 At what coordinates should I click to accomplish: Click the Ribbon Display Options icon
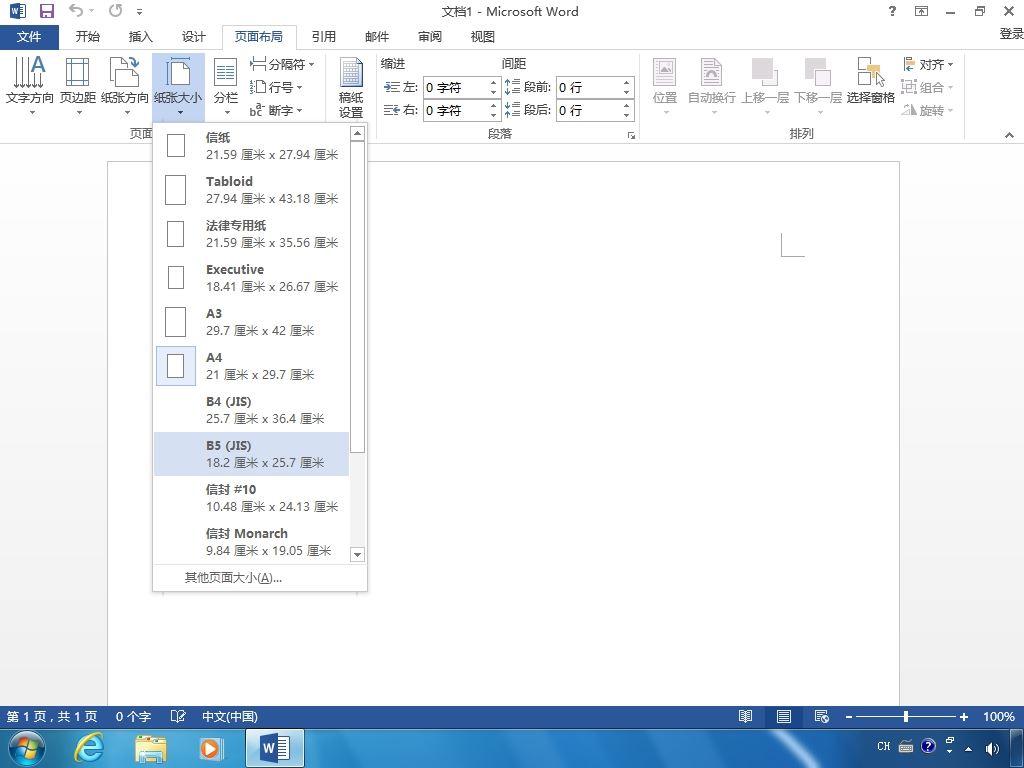[921, 11]
